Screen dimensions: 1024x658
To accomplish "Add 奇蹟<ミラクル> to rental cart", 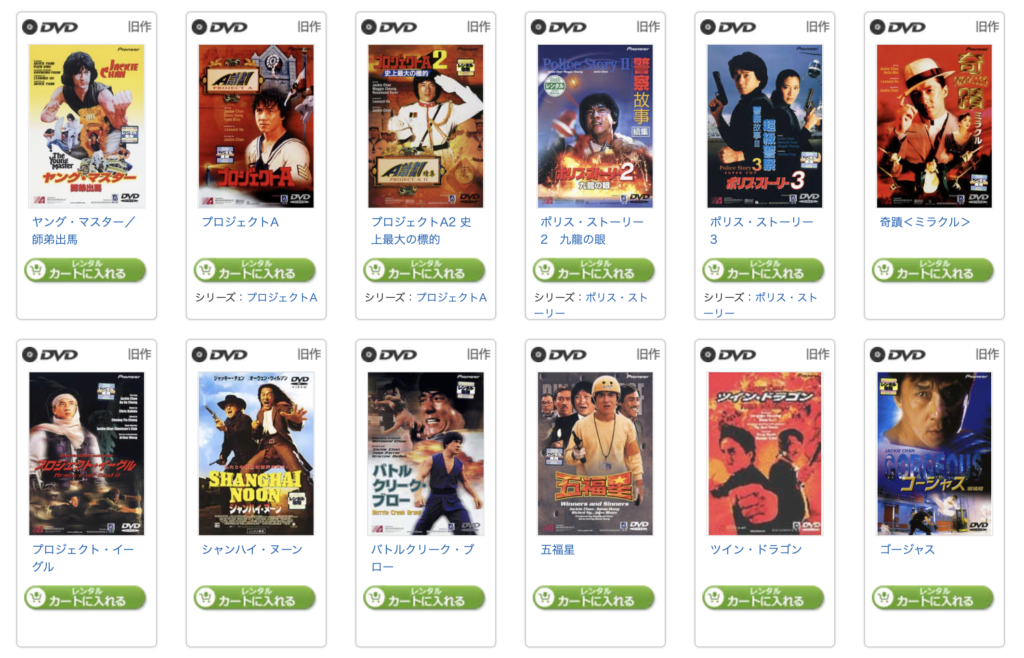I will (x=933, y=270).
